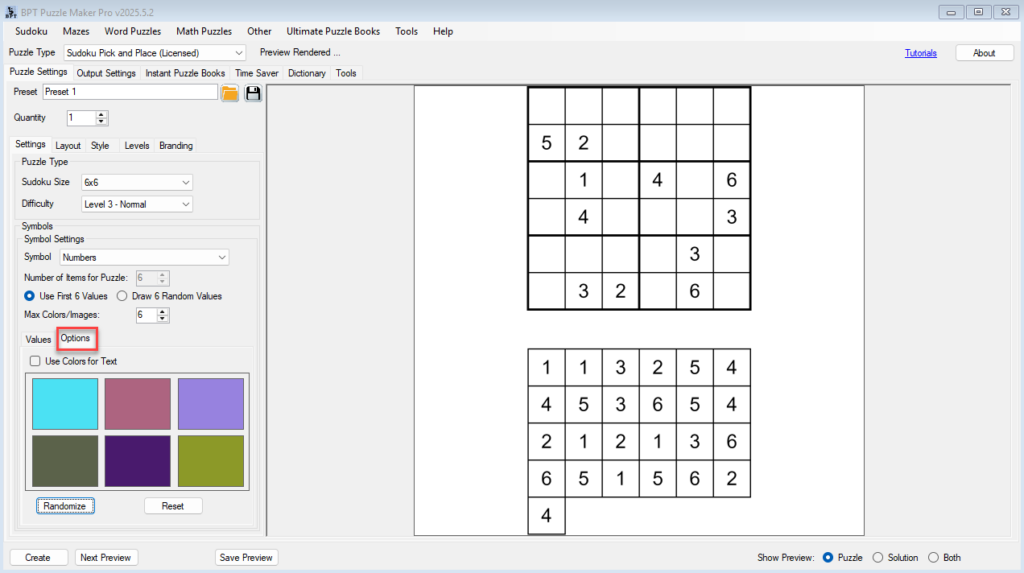Click the Number of Items for Puzzle field
Viewport: 1024px width, 573px height.
pos(146,278)
